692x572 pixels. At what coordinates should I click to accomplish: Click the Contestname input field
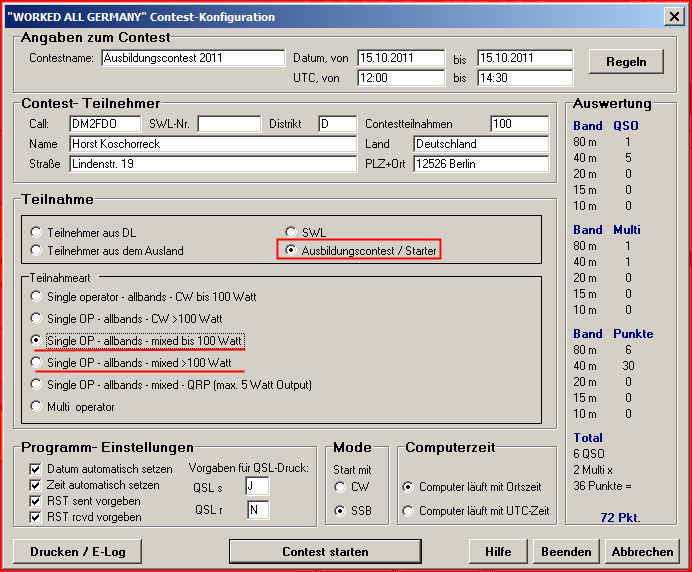pyautogui.click(x=193, y=58)
